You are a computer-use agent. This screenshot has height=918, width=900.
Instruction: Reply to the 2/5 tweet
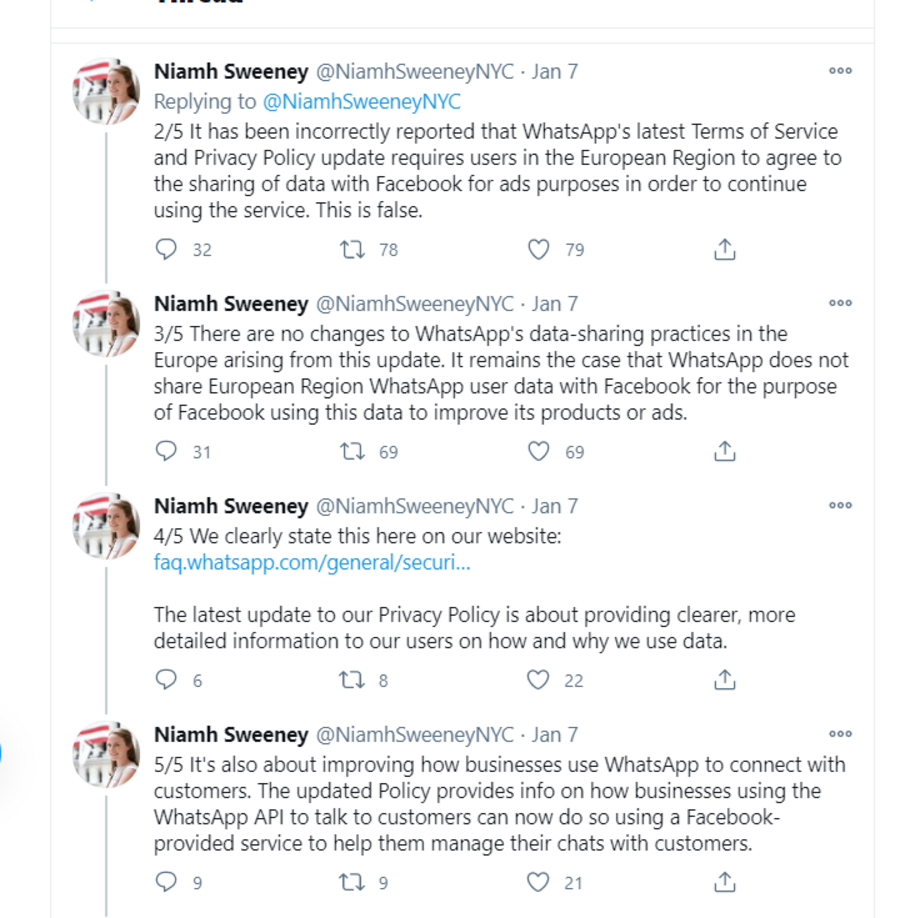166,249
